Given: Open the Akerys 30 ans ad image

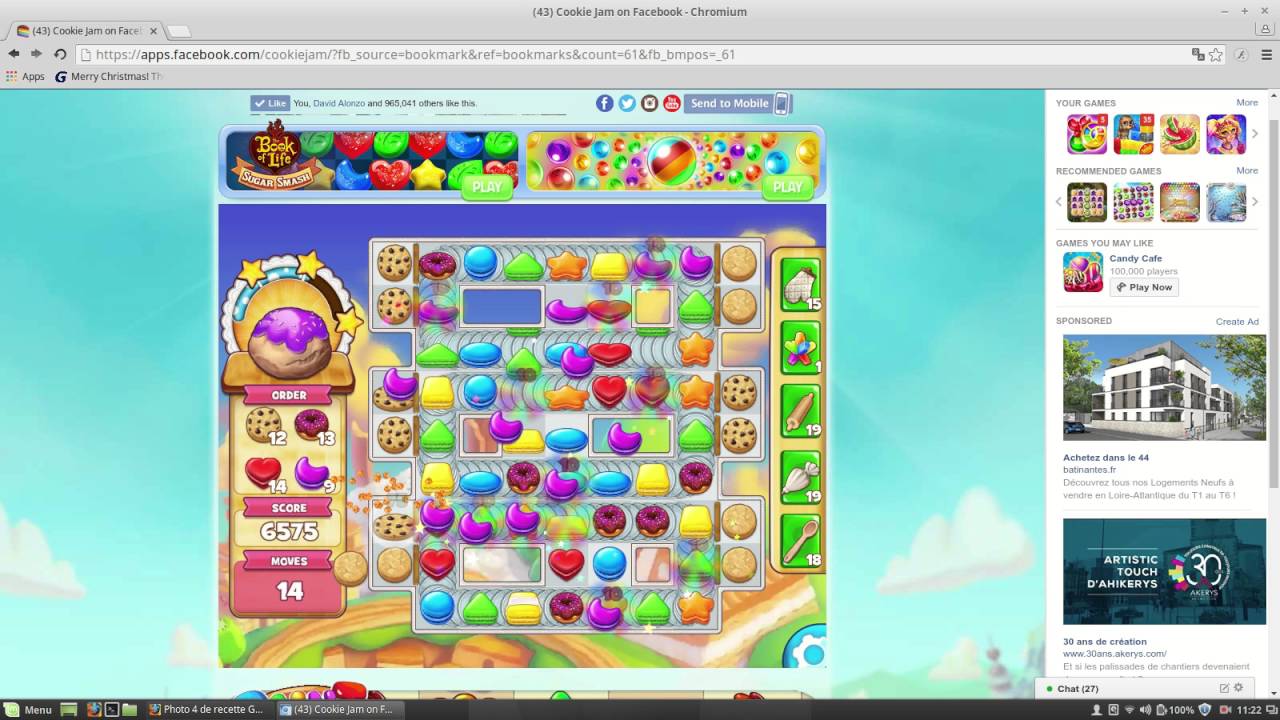Looking at the screenshot, I should coord(1164,571).
